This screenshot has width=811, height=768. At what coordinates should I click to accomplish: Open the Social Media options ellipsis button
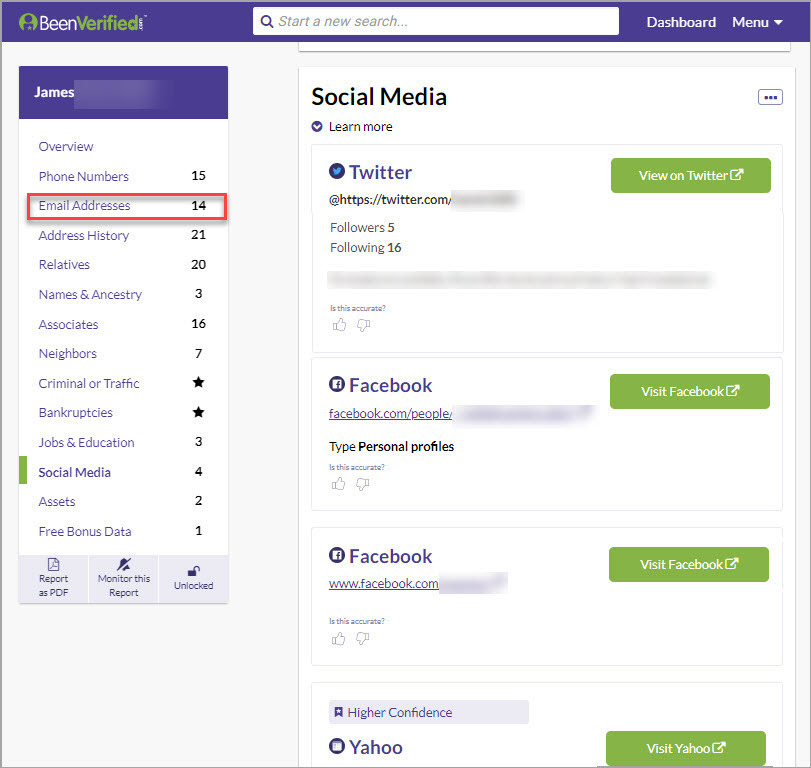pos(770,97)
